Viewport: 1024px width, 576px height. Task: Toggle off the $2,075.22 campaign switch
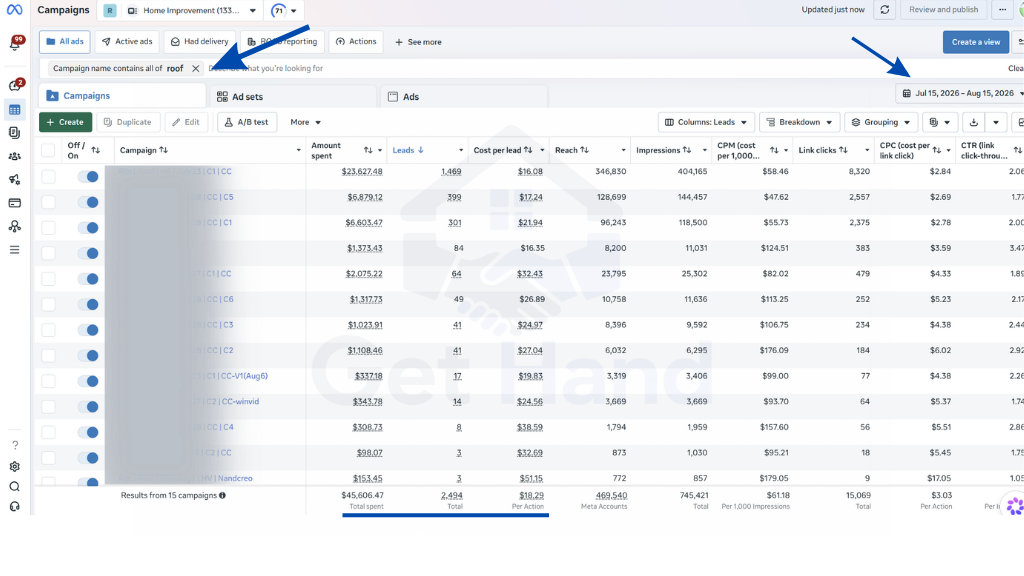(88, 279)
